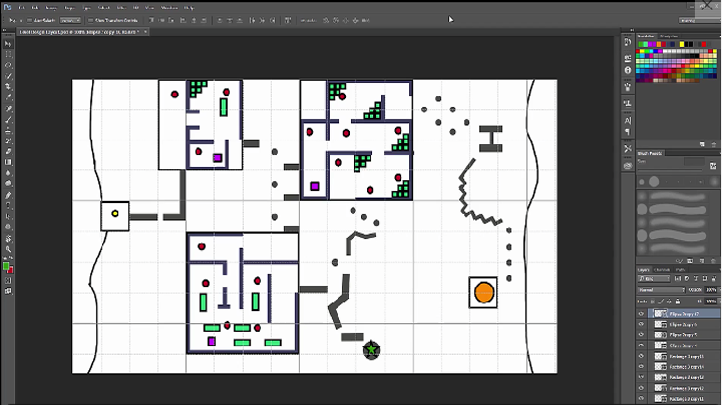Image resolution: width=722 pixels, height=405 pixels.
Task: Select the Lasso tool
Action: click(8, 65)
